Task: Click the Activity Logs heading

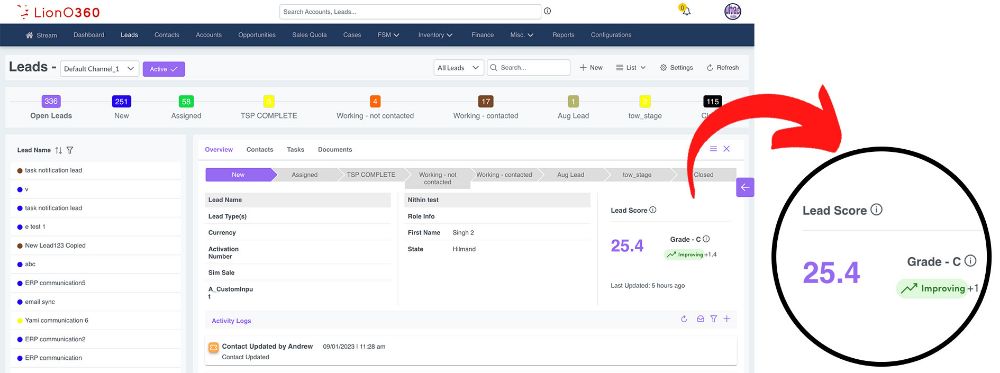Action: (232, 321)
